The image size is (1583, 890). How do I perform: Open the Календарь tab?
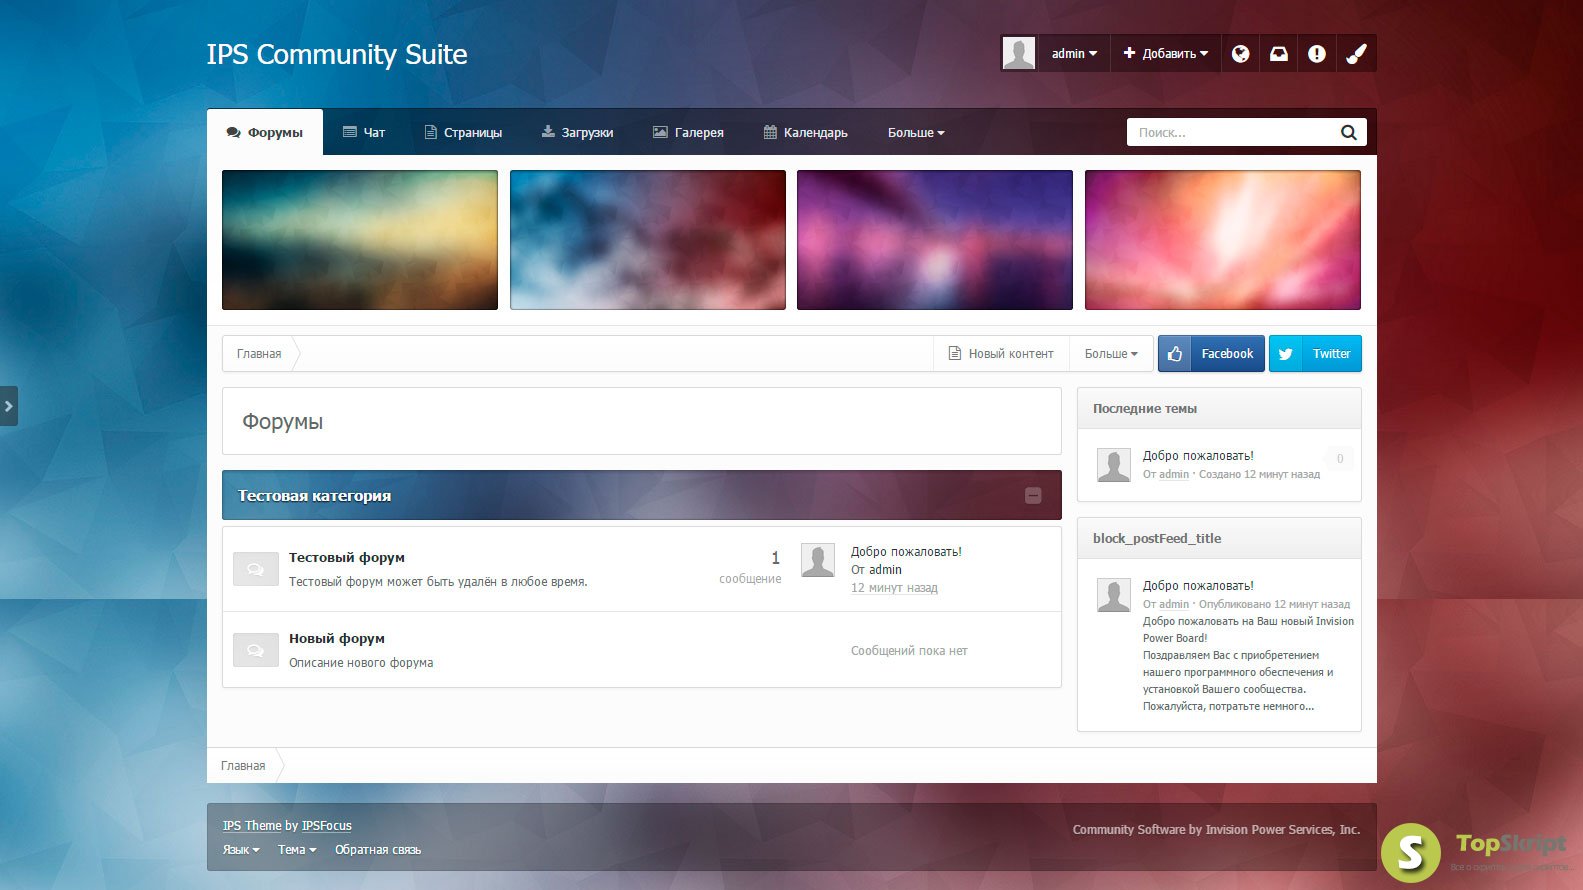point(806,132)
